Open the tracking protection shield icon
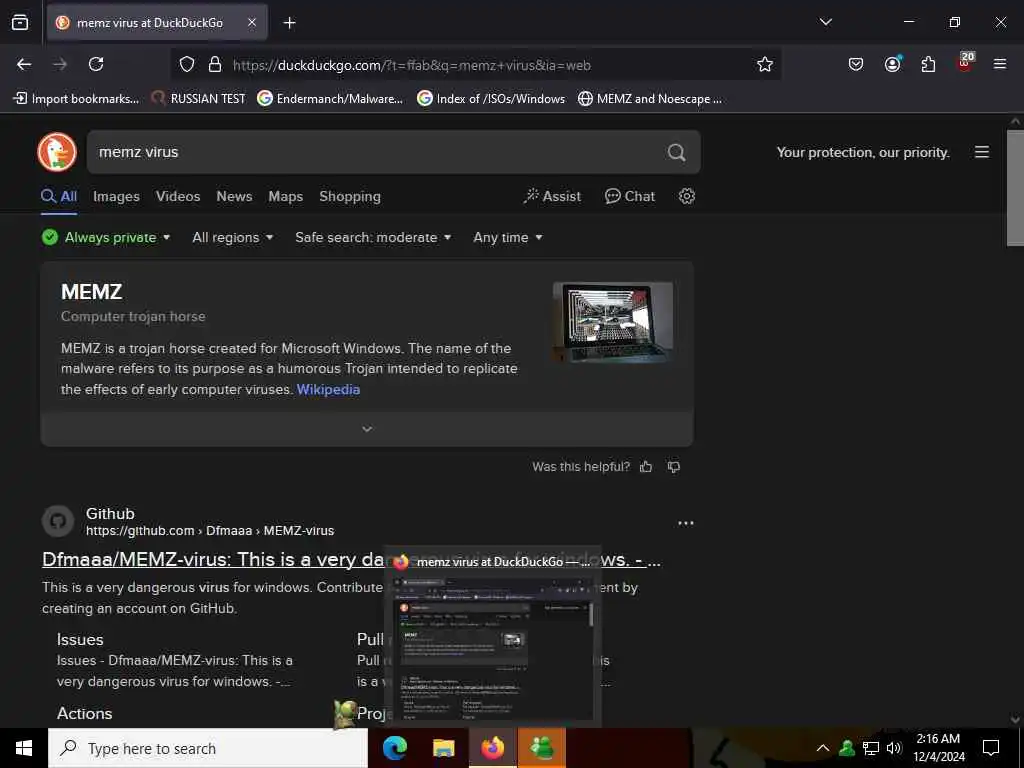1024x768 pixels. tap(187, 65)
